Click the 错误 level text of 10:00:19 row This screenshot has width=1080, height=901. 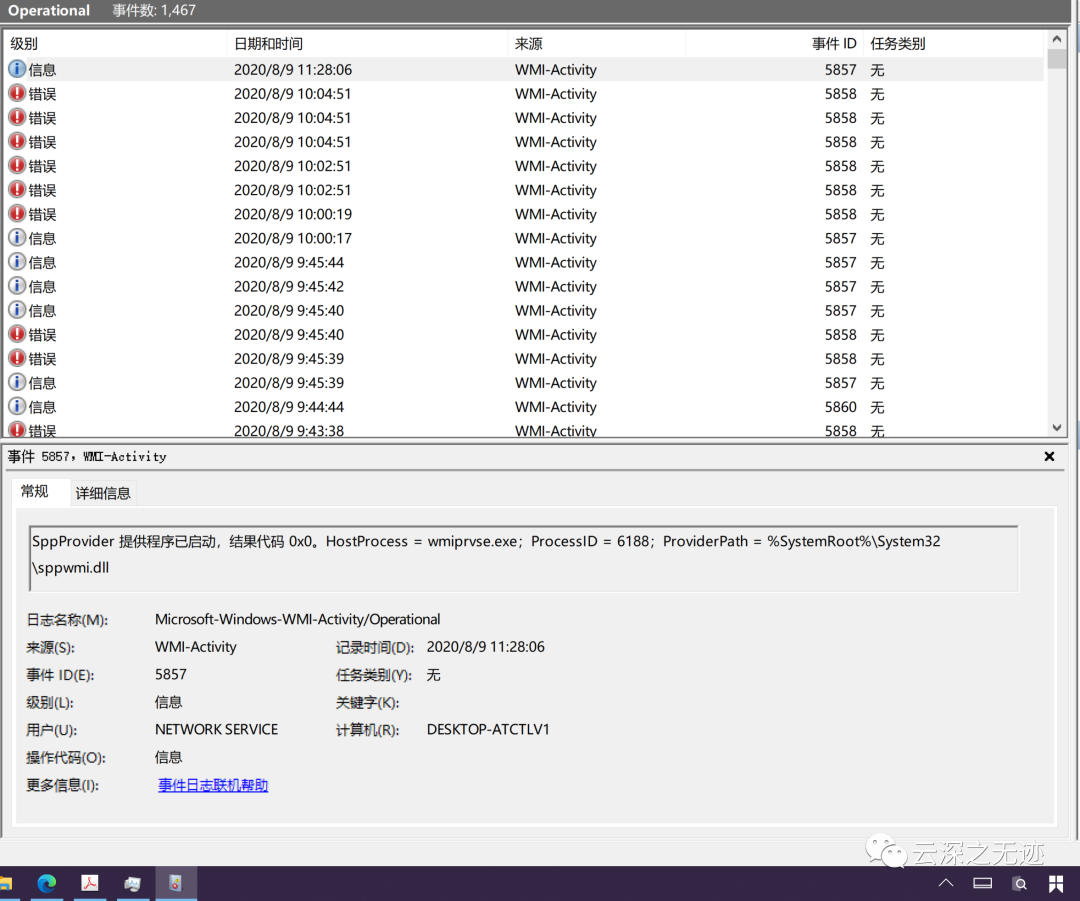pyautogui.click(x=43, y=214)
